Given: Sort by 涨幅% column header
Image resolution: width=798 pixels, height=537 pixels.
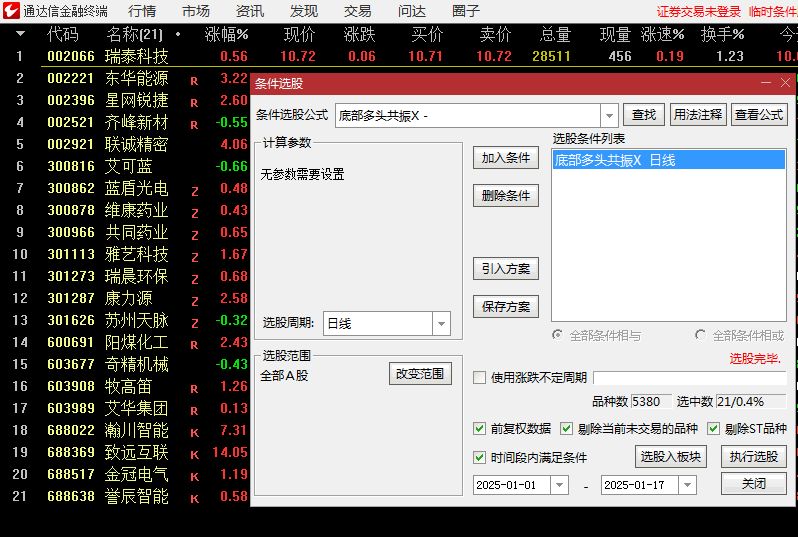Looking at the screenshot, I should (x=226, y=35).
